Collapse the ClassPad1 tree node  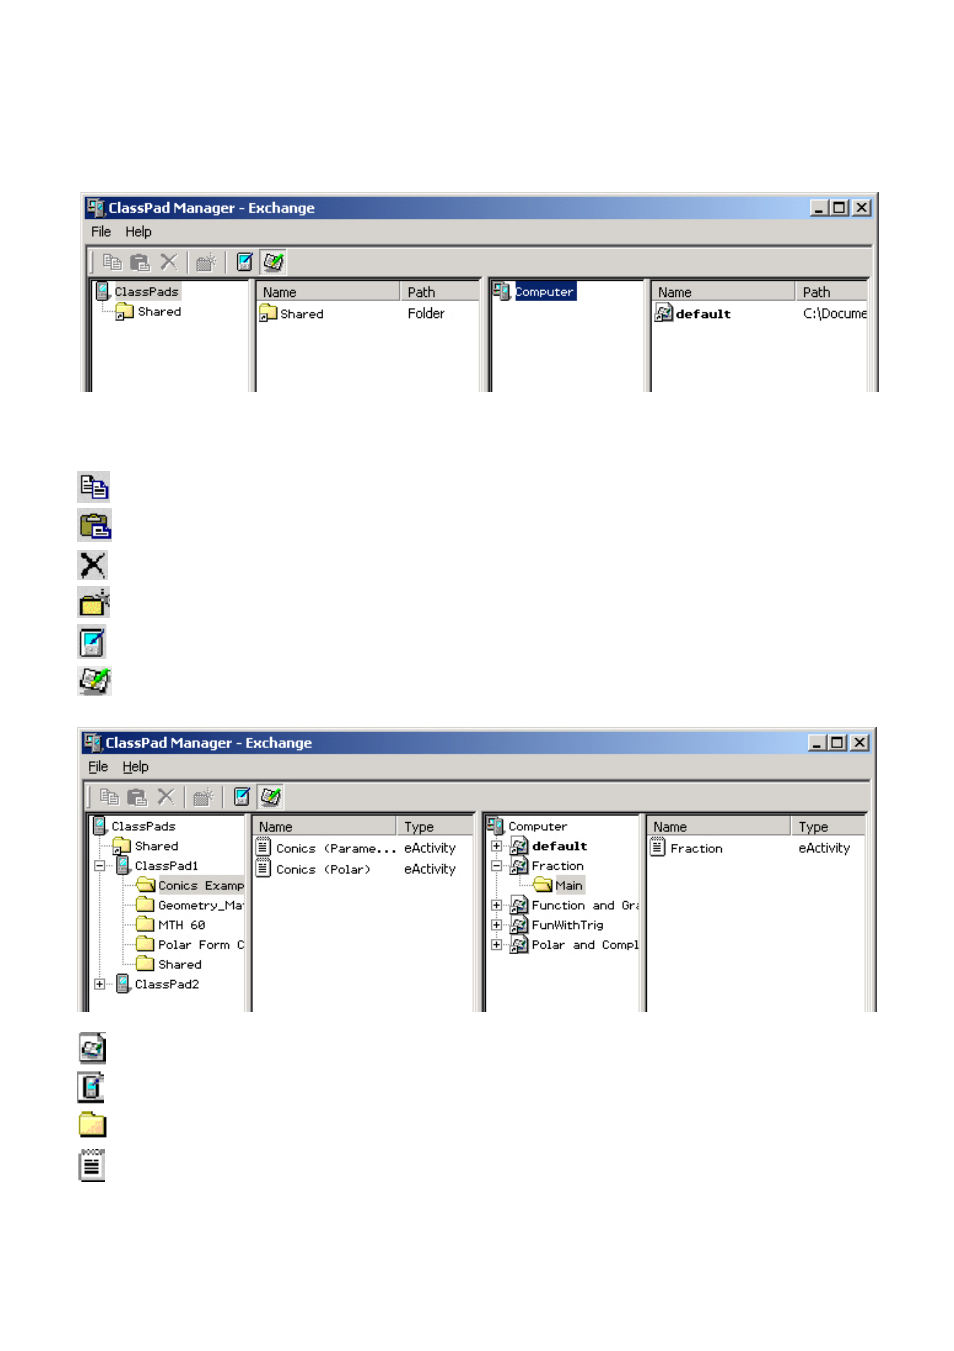coord(100,866)
